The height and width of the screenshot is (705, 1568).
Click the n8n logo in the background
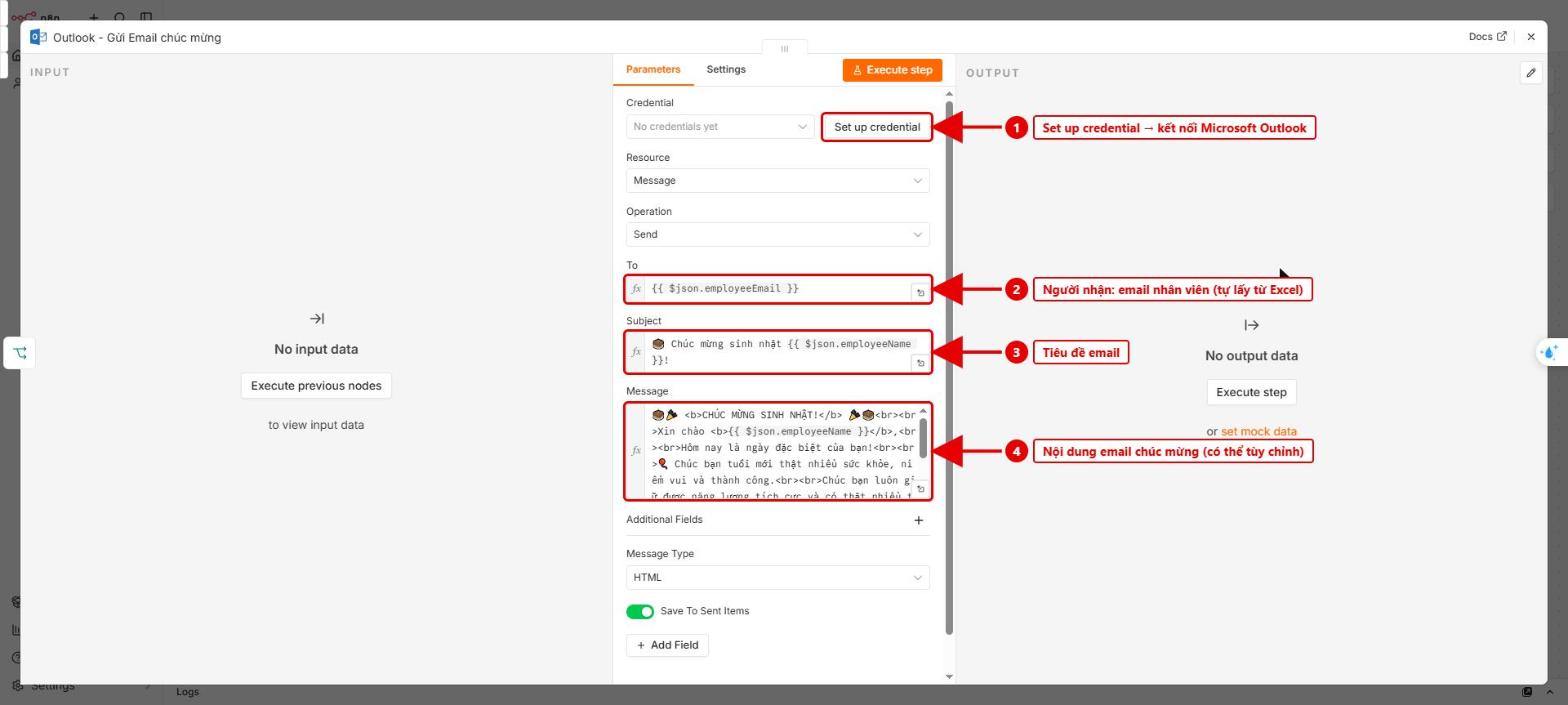coord(36,17)
